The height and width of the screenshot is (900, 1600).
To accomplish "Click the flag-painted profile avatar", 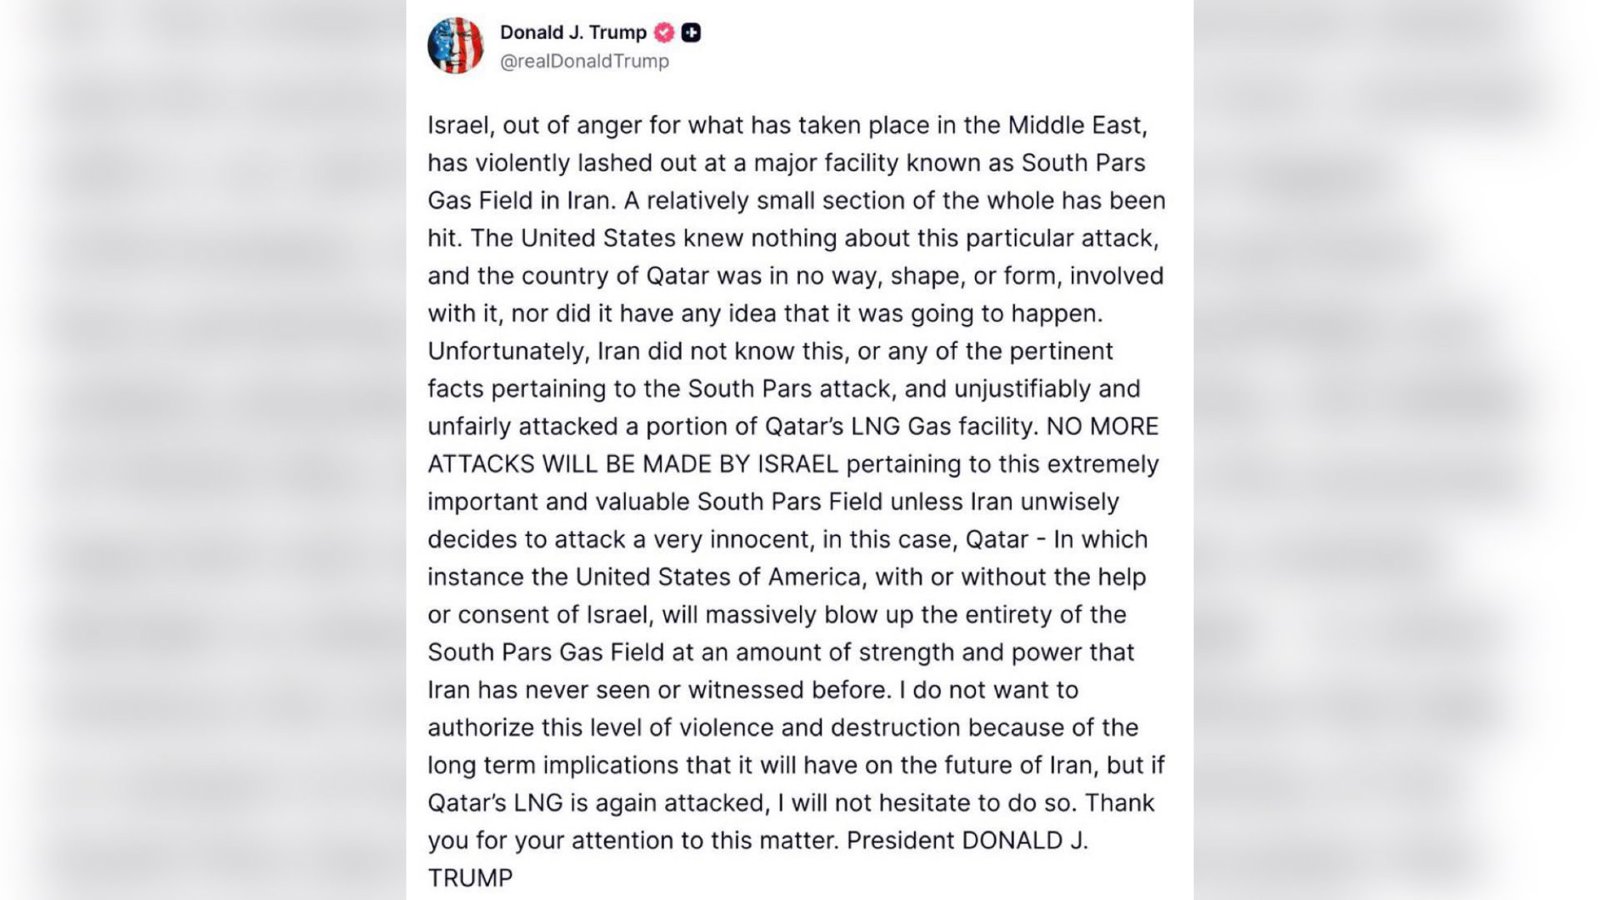I will pyautogui.click(x=455, y=46).
